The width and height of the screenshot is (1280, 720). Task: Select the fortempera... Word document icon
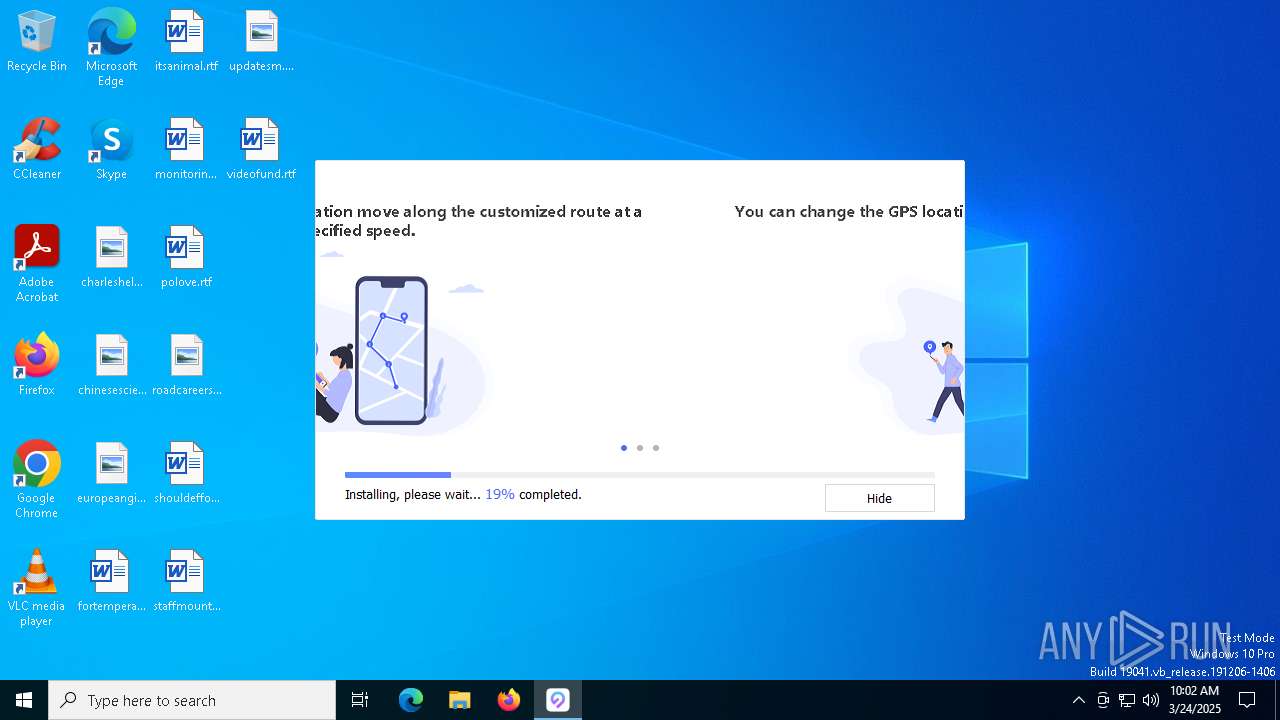click(x=111, y=582)
